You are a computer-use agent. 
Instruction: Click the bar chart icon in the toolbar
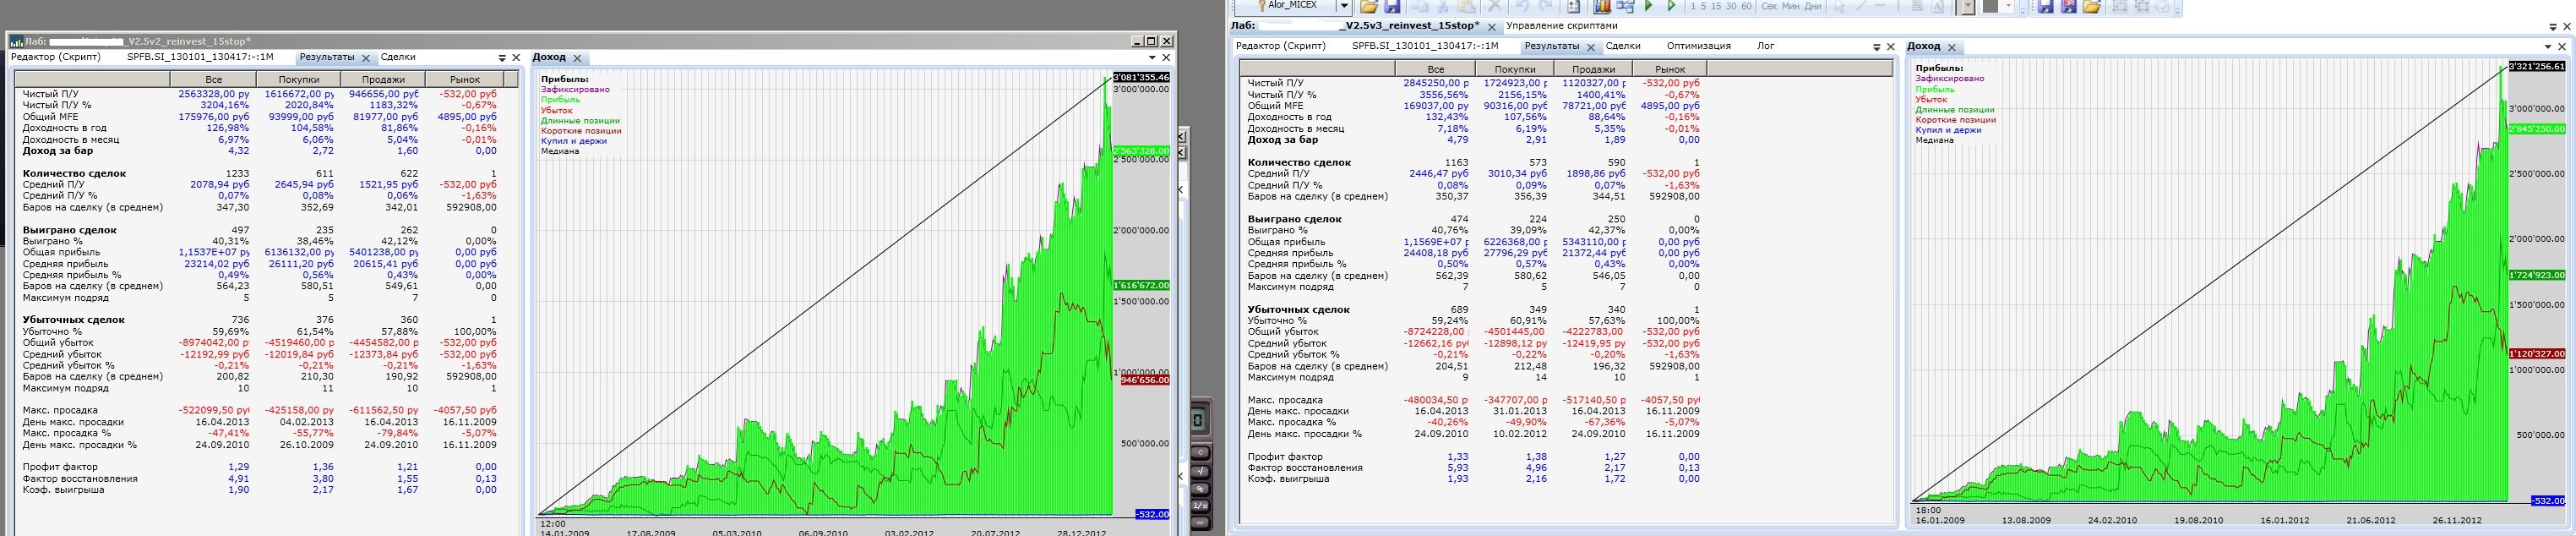tap(1602, 6)
